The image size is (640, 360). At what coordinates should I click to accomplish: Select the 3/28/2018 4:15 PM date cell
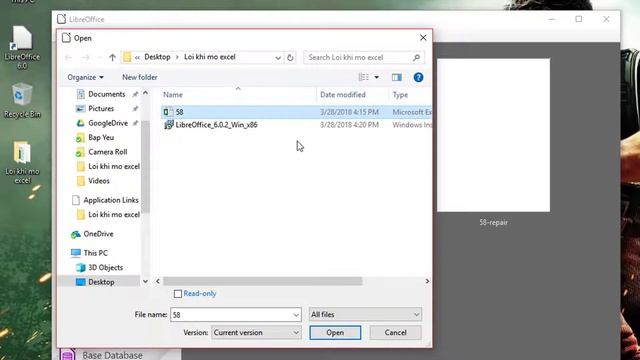click(x=349, y=112)
